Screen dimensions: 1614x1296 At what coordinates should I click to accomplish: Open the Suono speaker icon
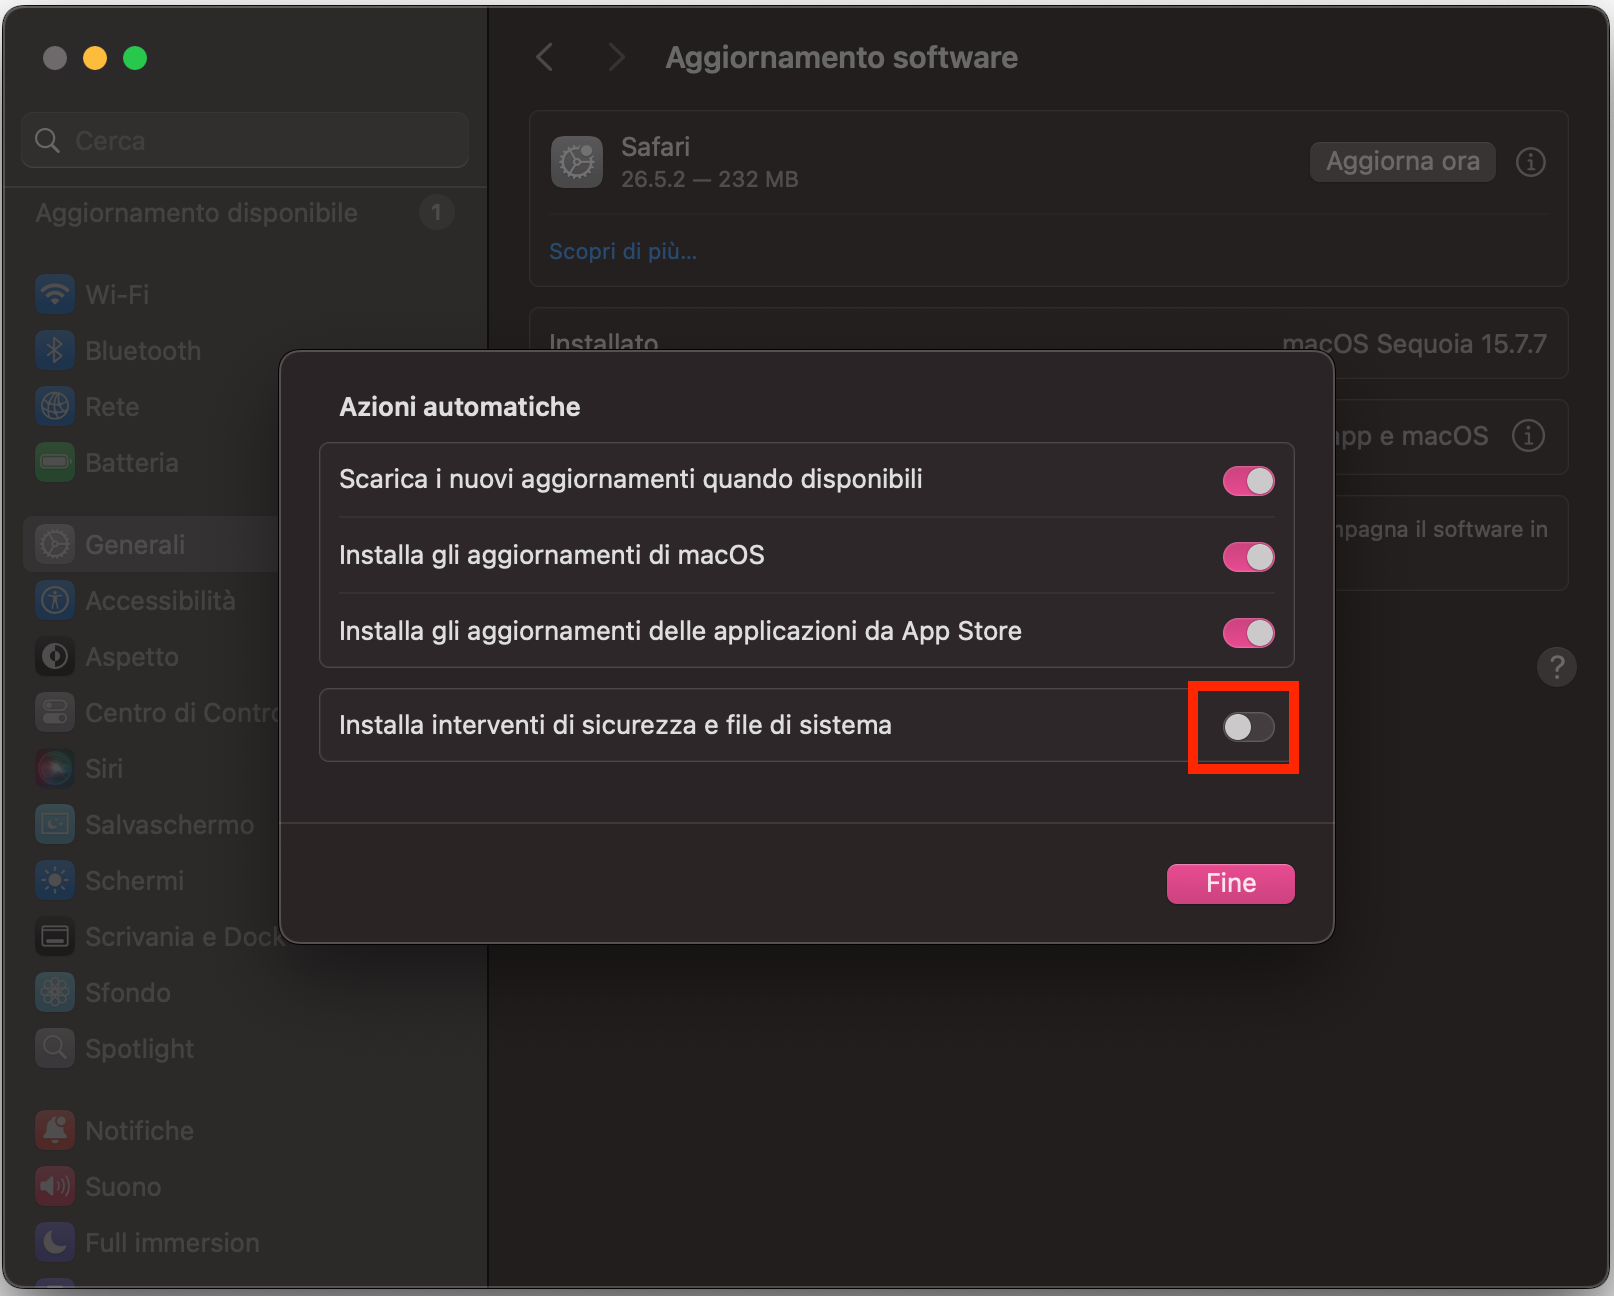[x=55, y=1186]
